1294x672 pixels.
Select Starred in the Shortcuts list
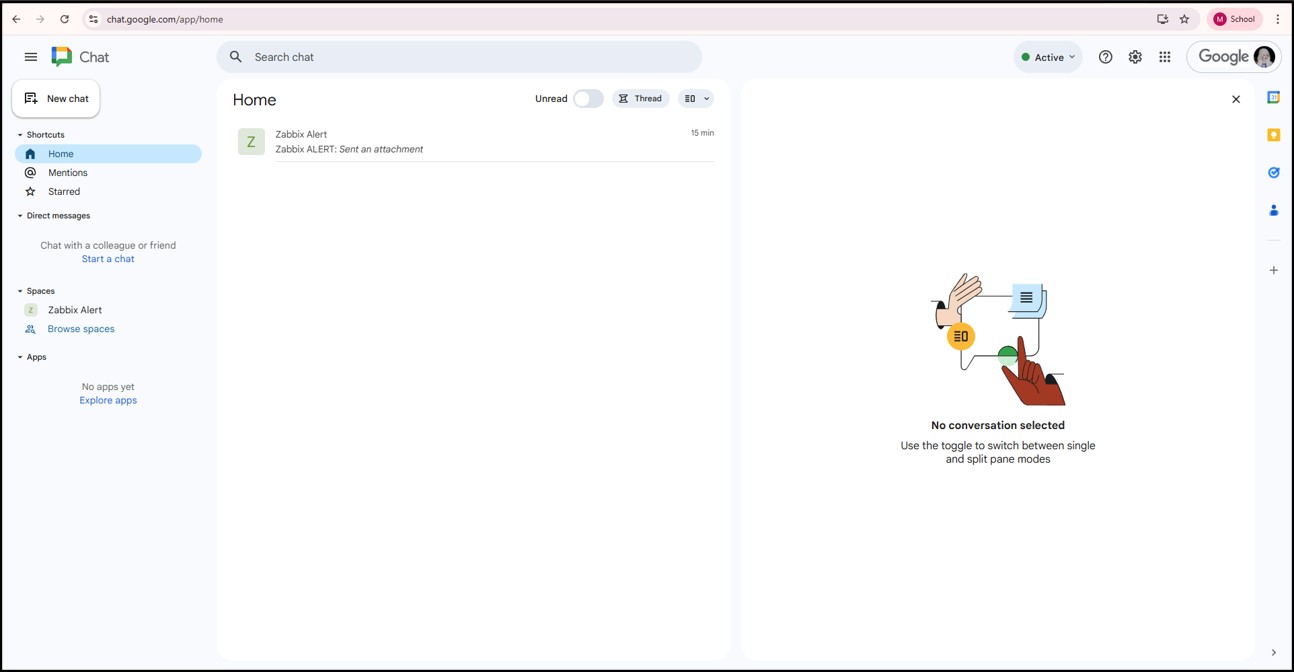click(x=64, y=192)
